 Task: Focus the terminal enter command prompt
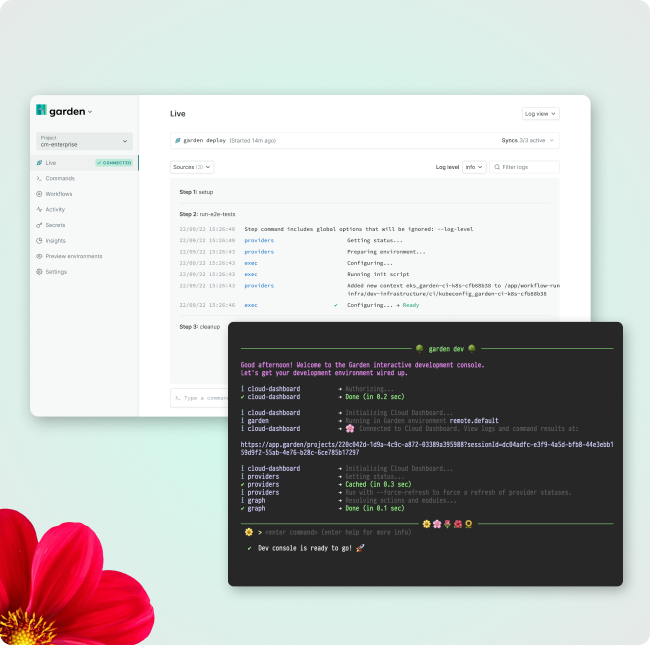(x=330, y=532)
